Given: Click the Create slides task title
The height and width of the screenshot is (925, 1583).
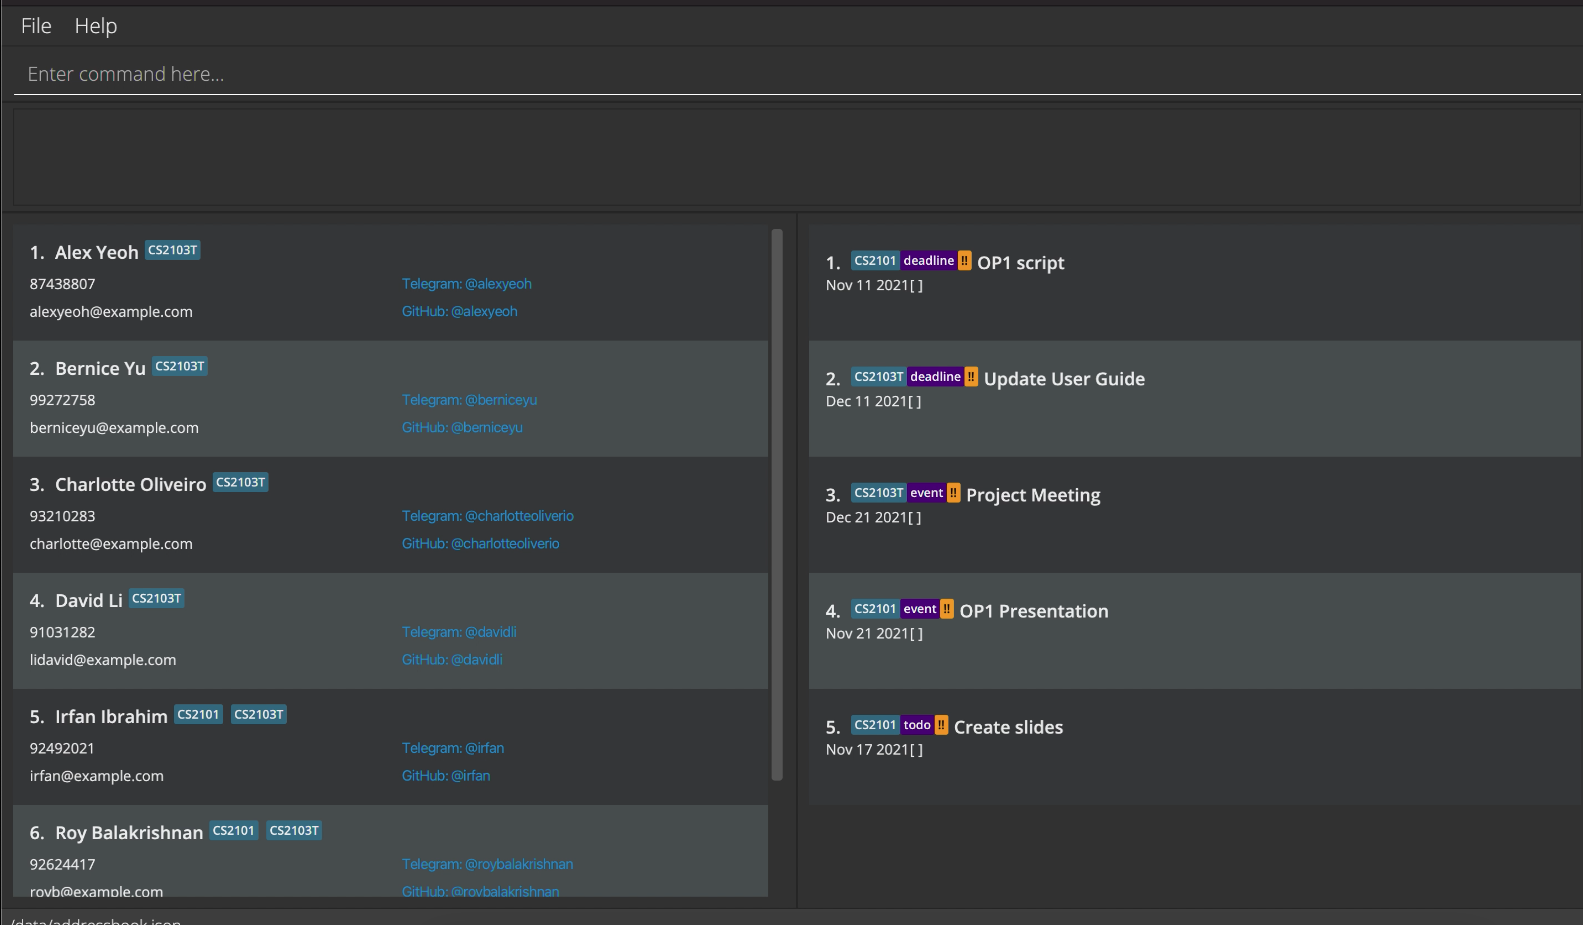Looking at the screenshot, I should coord(1008,727).
